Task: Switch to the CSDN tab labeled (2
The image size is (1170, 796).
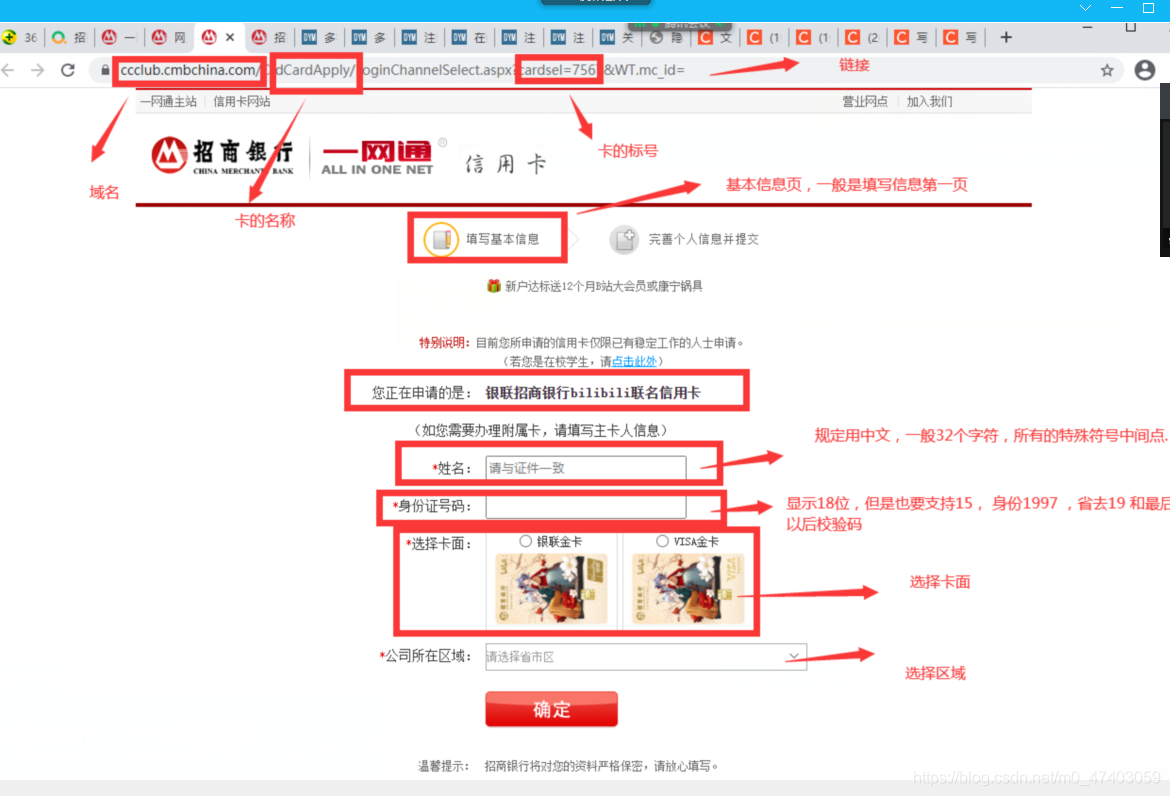Action: click(x=863, y=37)
